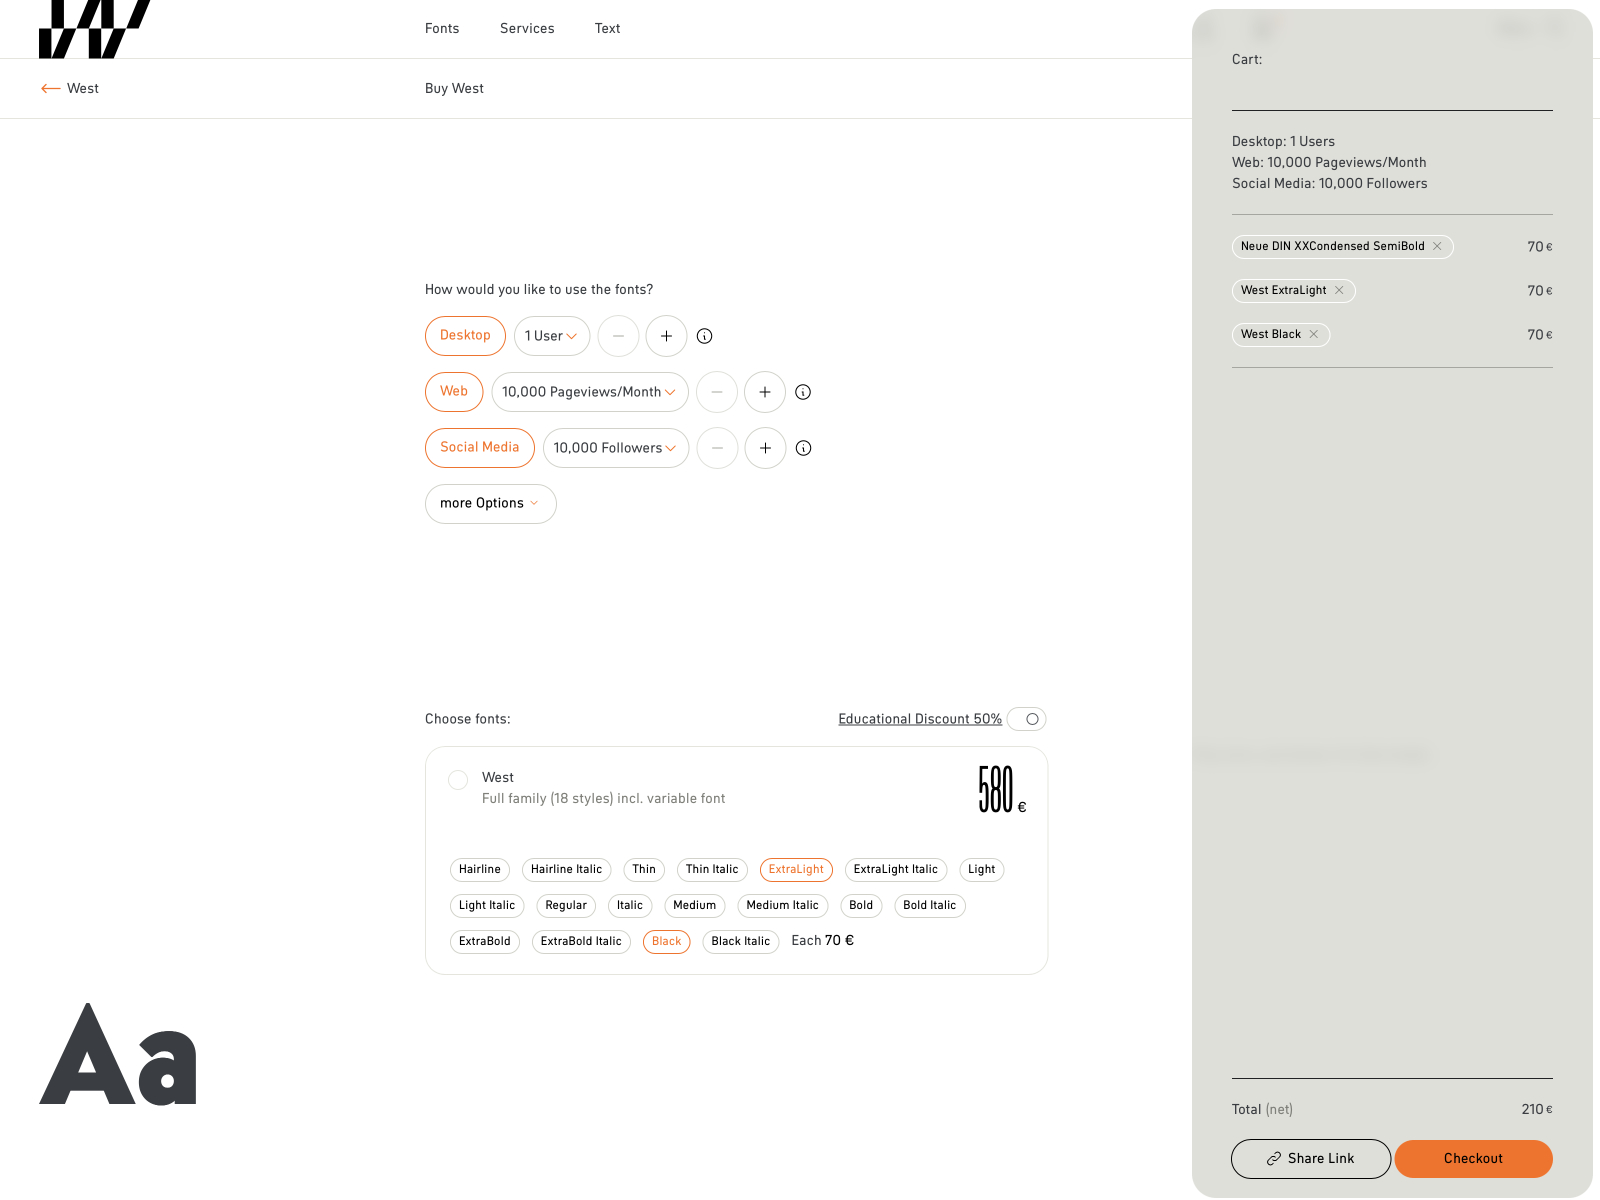
Task: Decrease Desktop users with minus button
Action: point(618,336)
